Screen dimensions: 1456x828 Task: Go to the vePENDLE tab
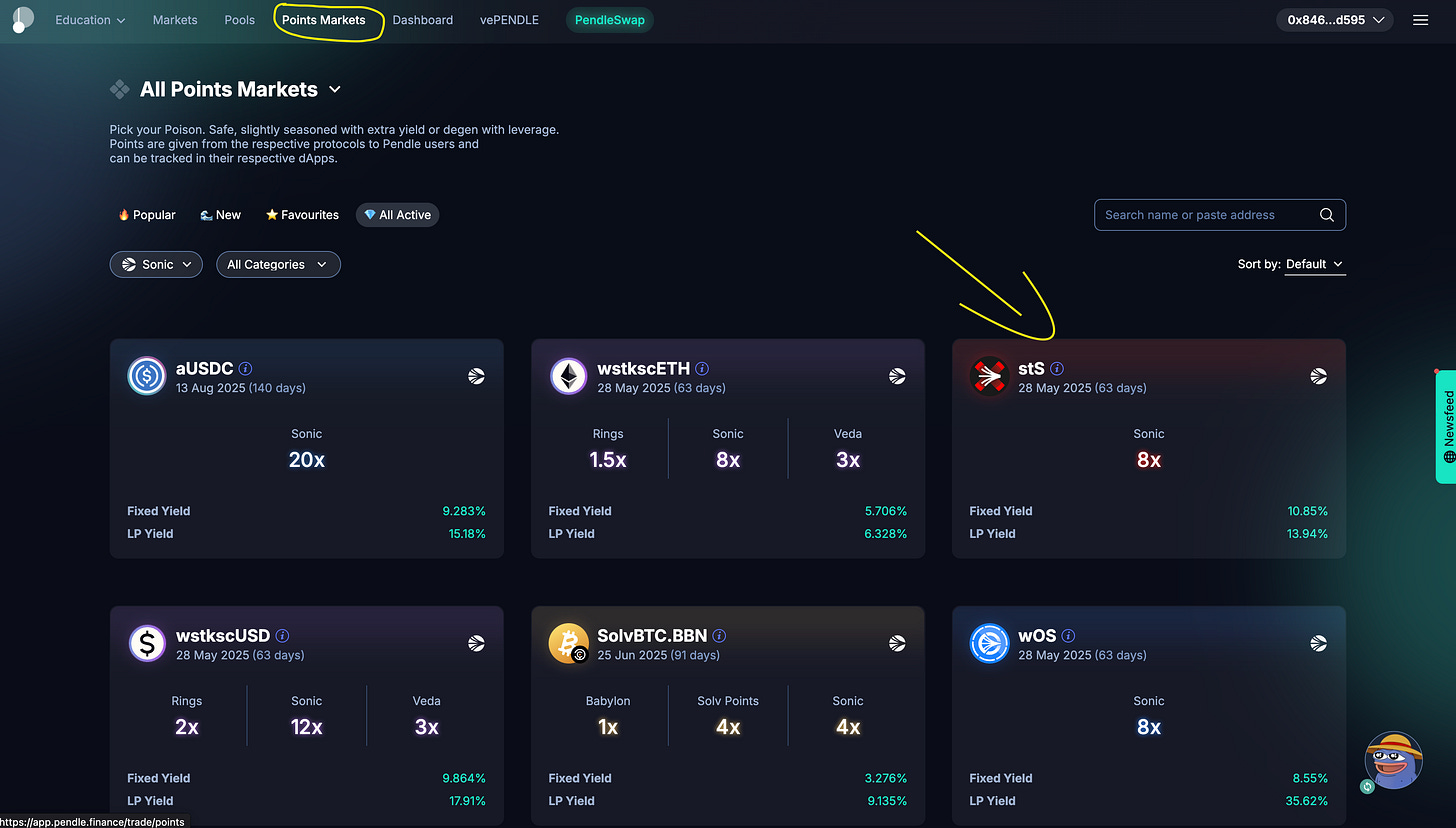[509, 20]
